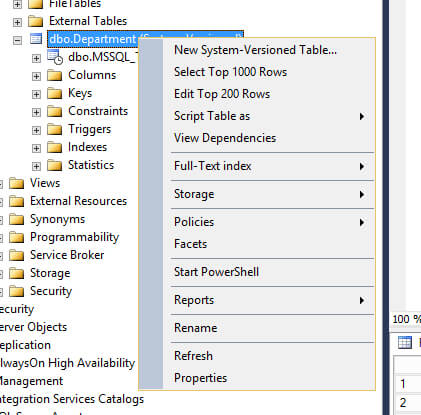Open the Full-Text index submenu arrow
The width and height of the screenshot is (421, 415).
tap(362, 166)
